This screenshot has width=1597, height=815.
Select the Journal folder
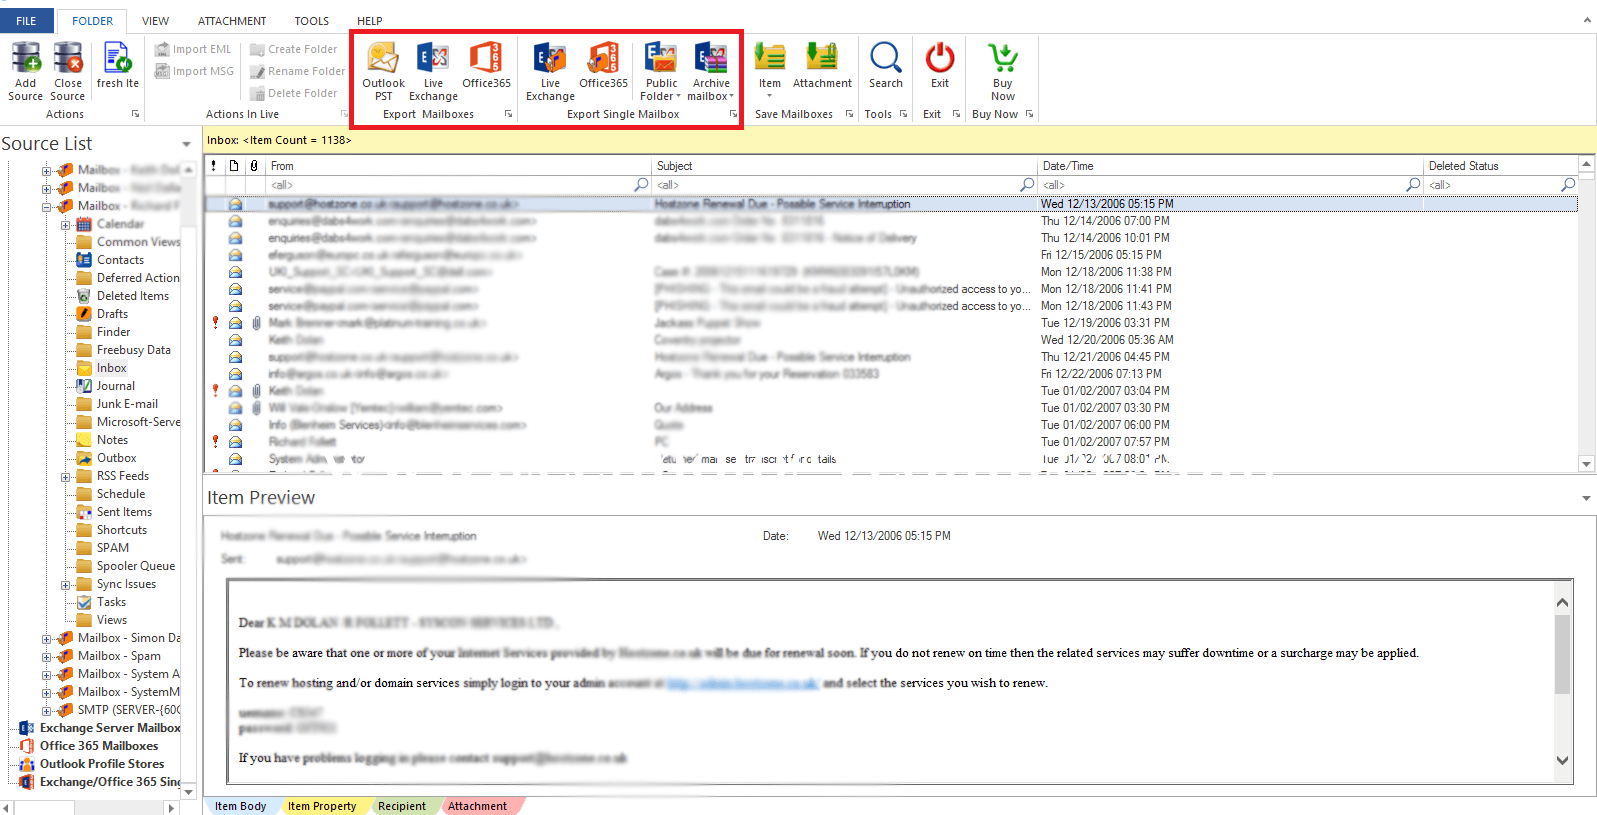[x=116, y=386]
